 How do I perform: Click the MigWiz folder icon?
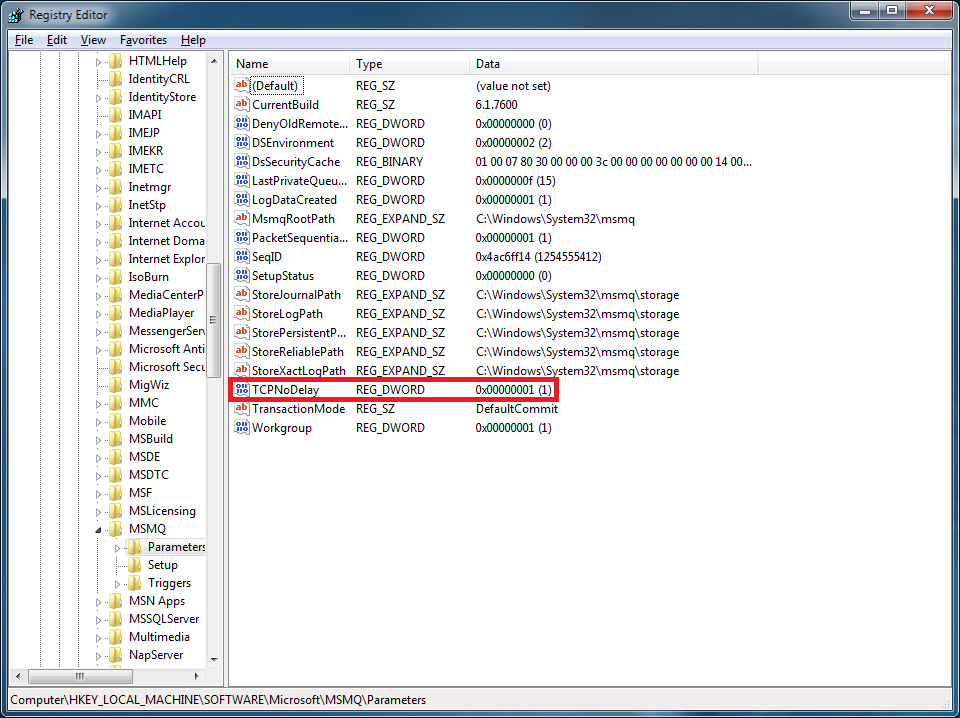click(115, 385)
